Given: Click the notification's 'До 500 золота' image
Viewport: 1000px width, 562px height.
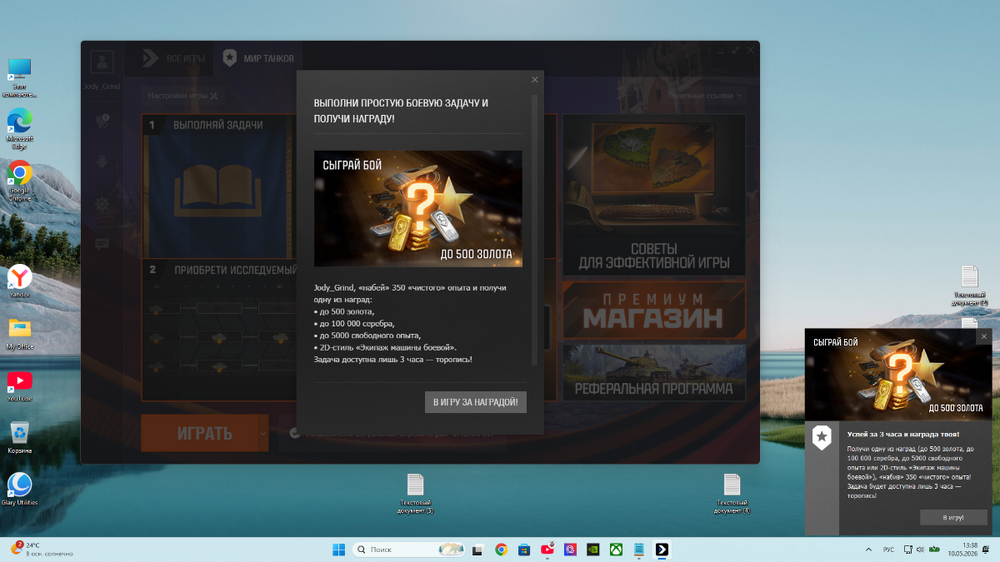Looking at the screenshot, I should click(899, 374).
